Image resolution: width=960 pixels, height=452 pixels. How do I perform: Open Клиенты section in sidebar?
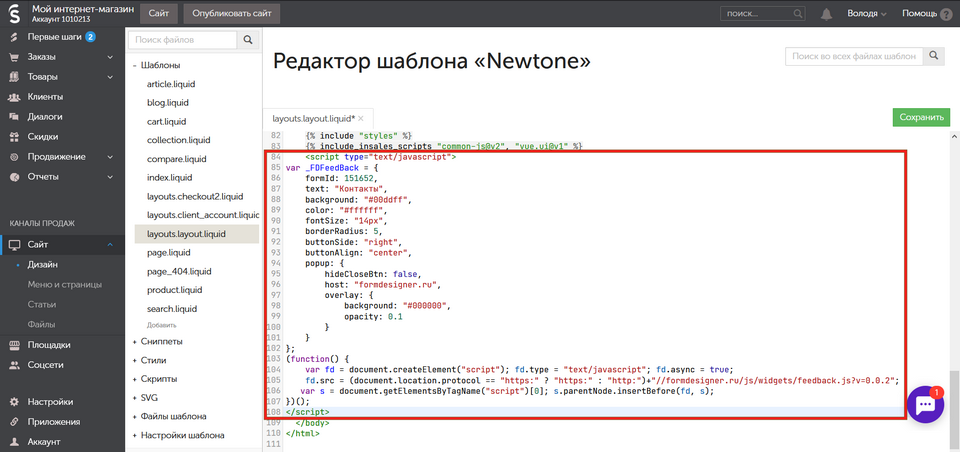(46, 98)
